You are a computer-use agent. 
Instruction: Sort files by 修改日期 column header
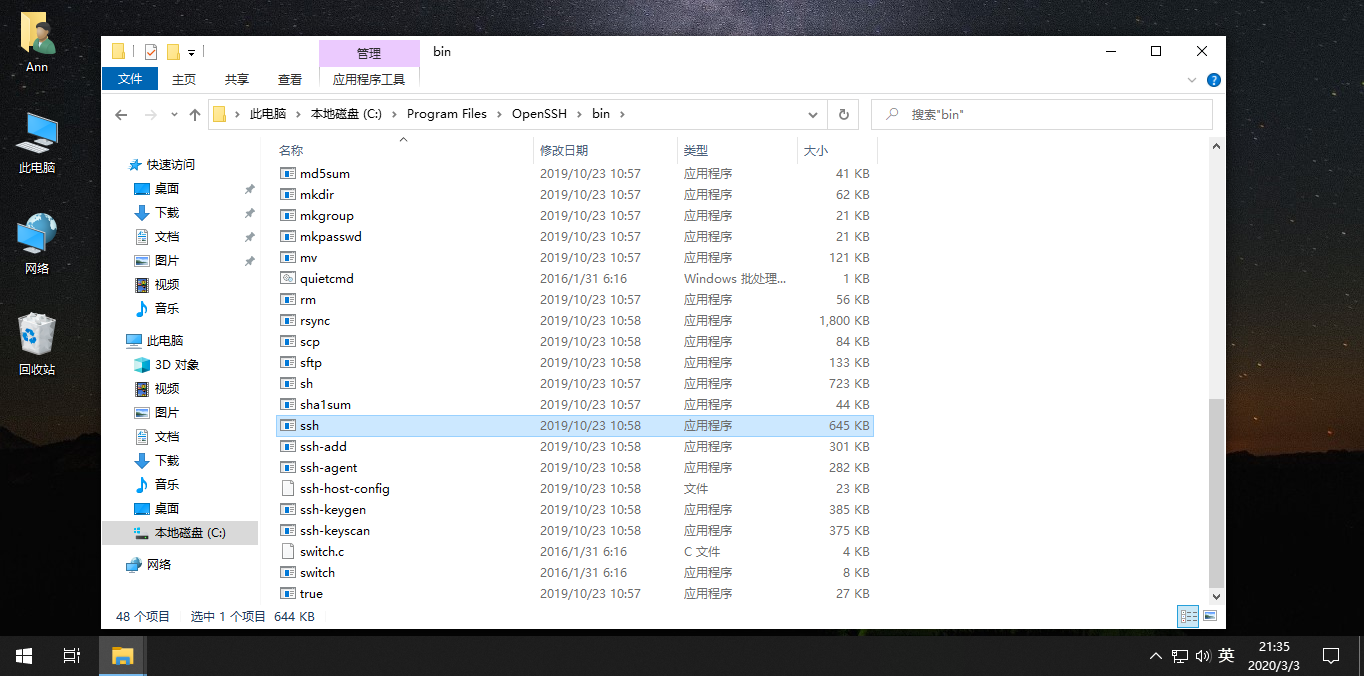point(605,151)
